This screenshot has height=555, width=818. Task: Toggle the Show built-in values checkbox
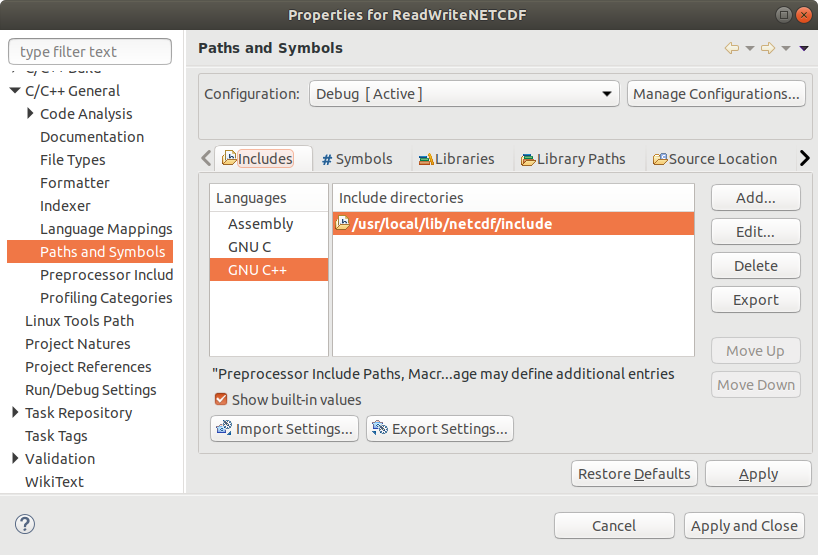221,400
